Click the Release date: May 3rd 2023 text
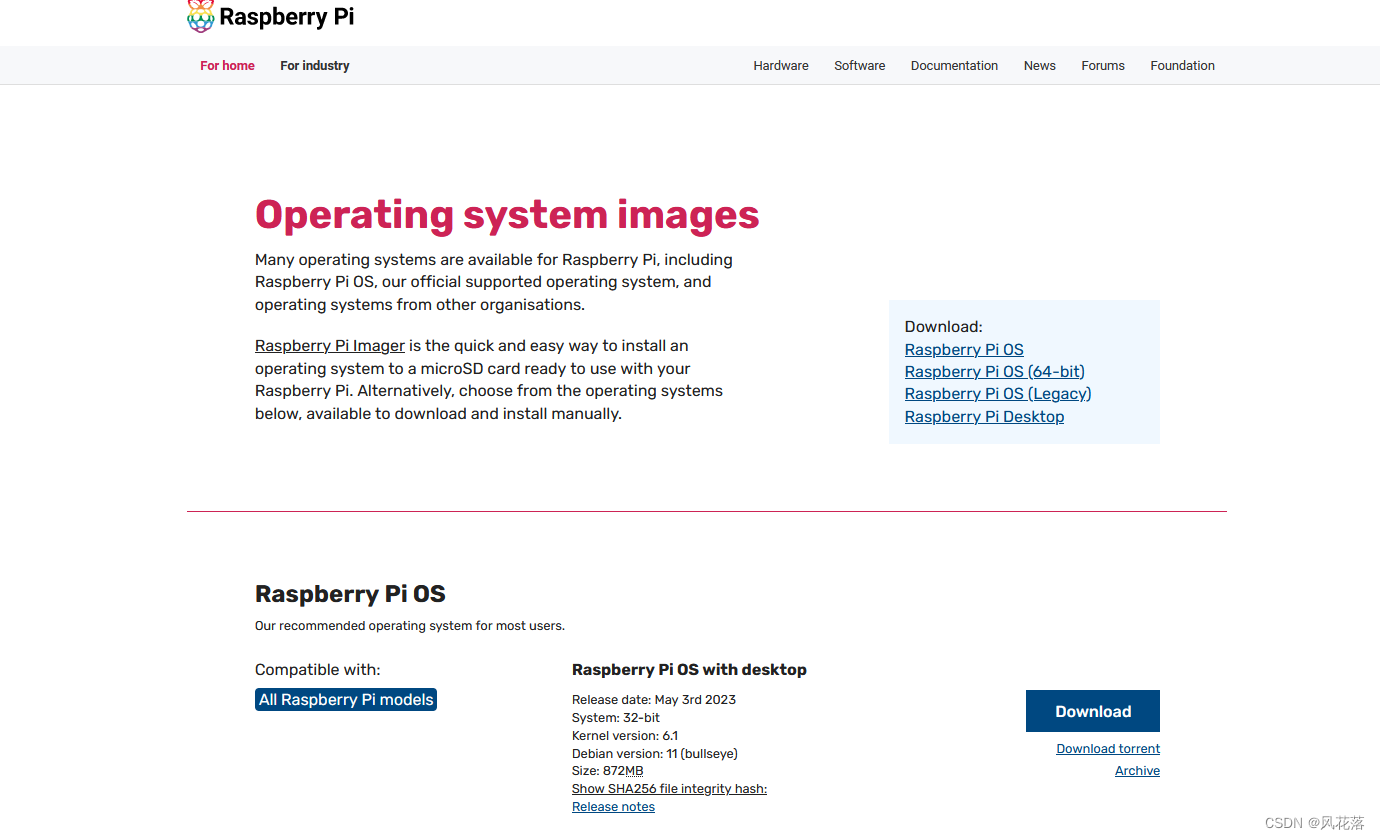The image size is (1380, 840). tap(654, 700)
